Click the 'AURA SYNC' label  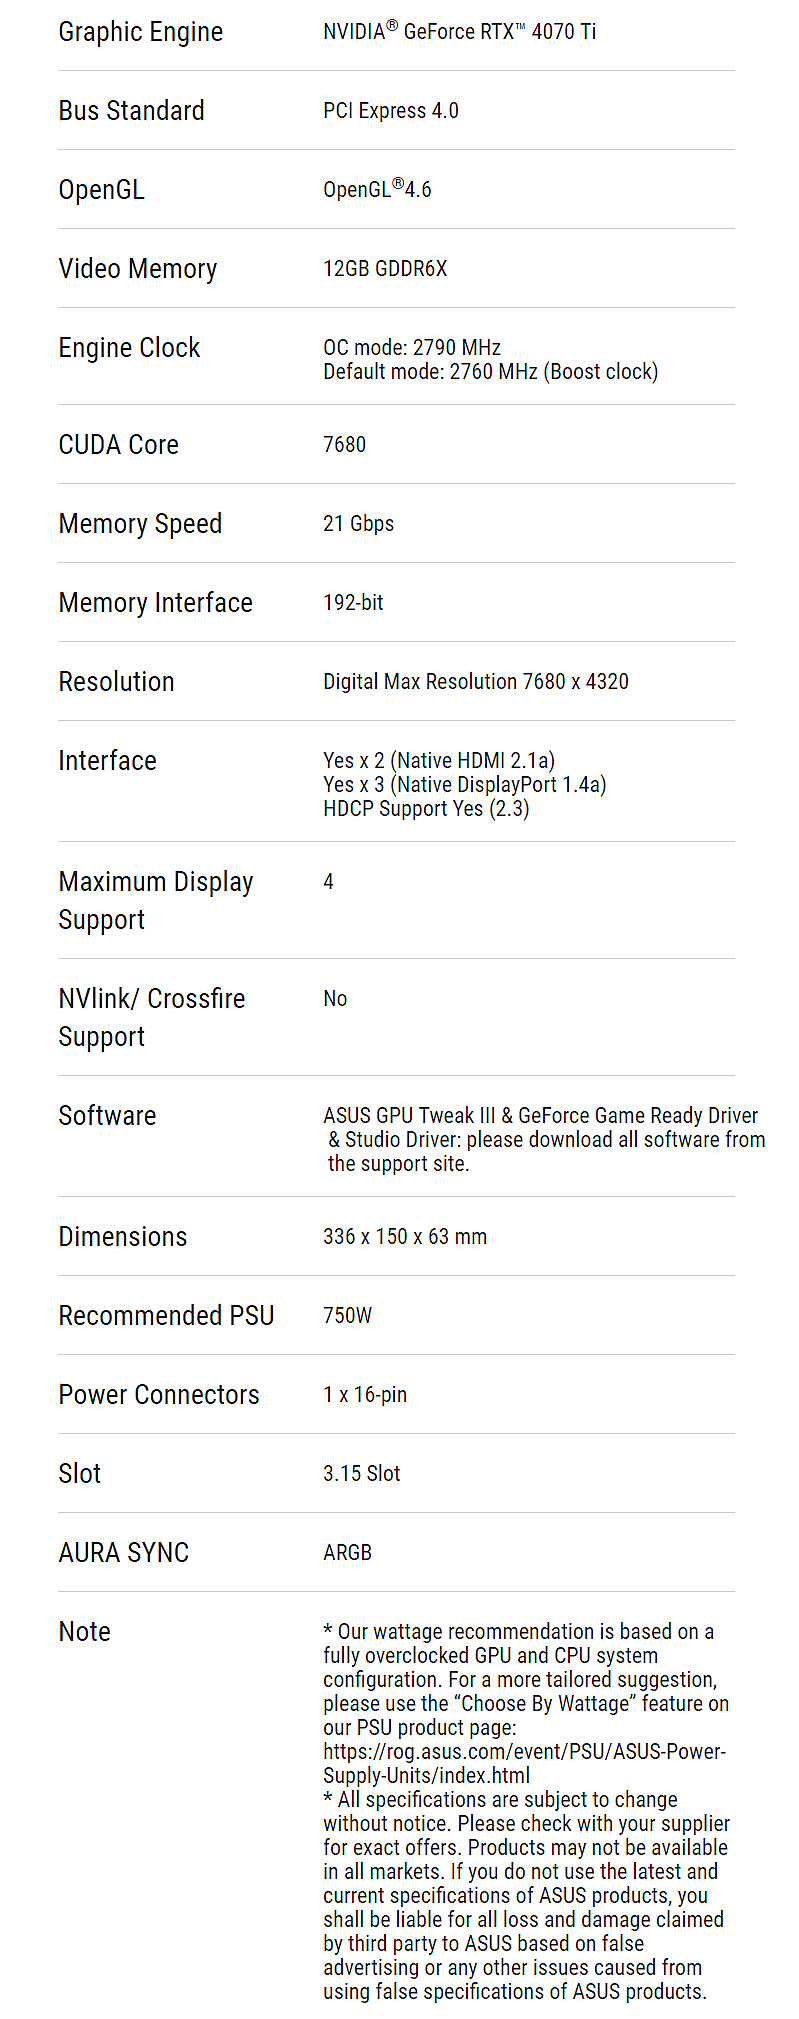[x=124, y=1553]
